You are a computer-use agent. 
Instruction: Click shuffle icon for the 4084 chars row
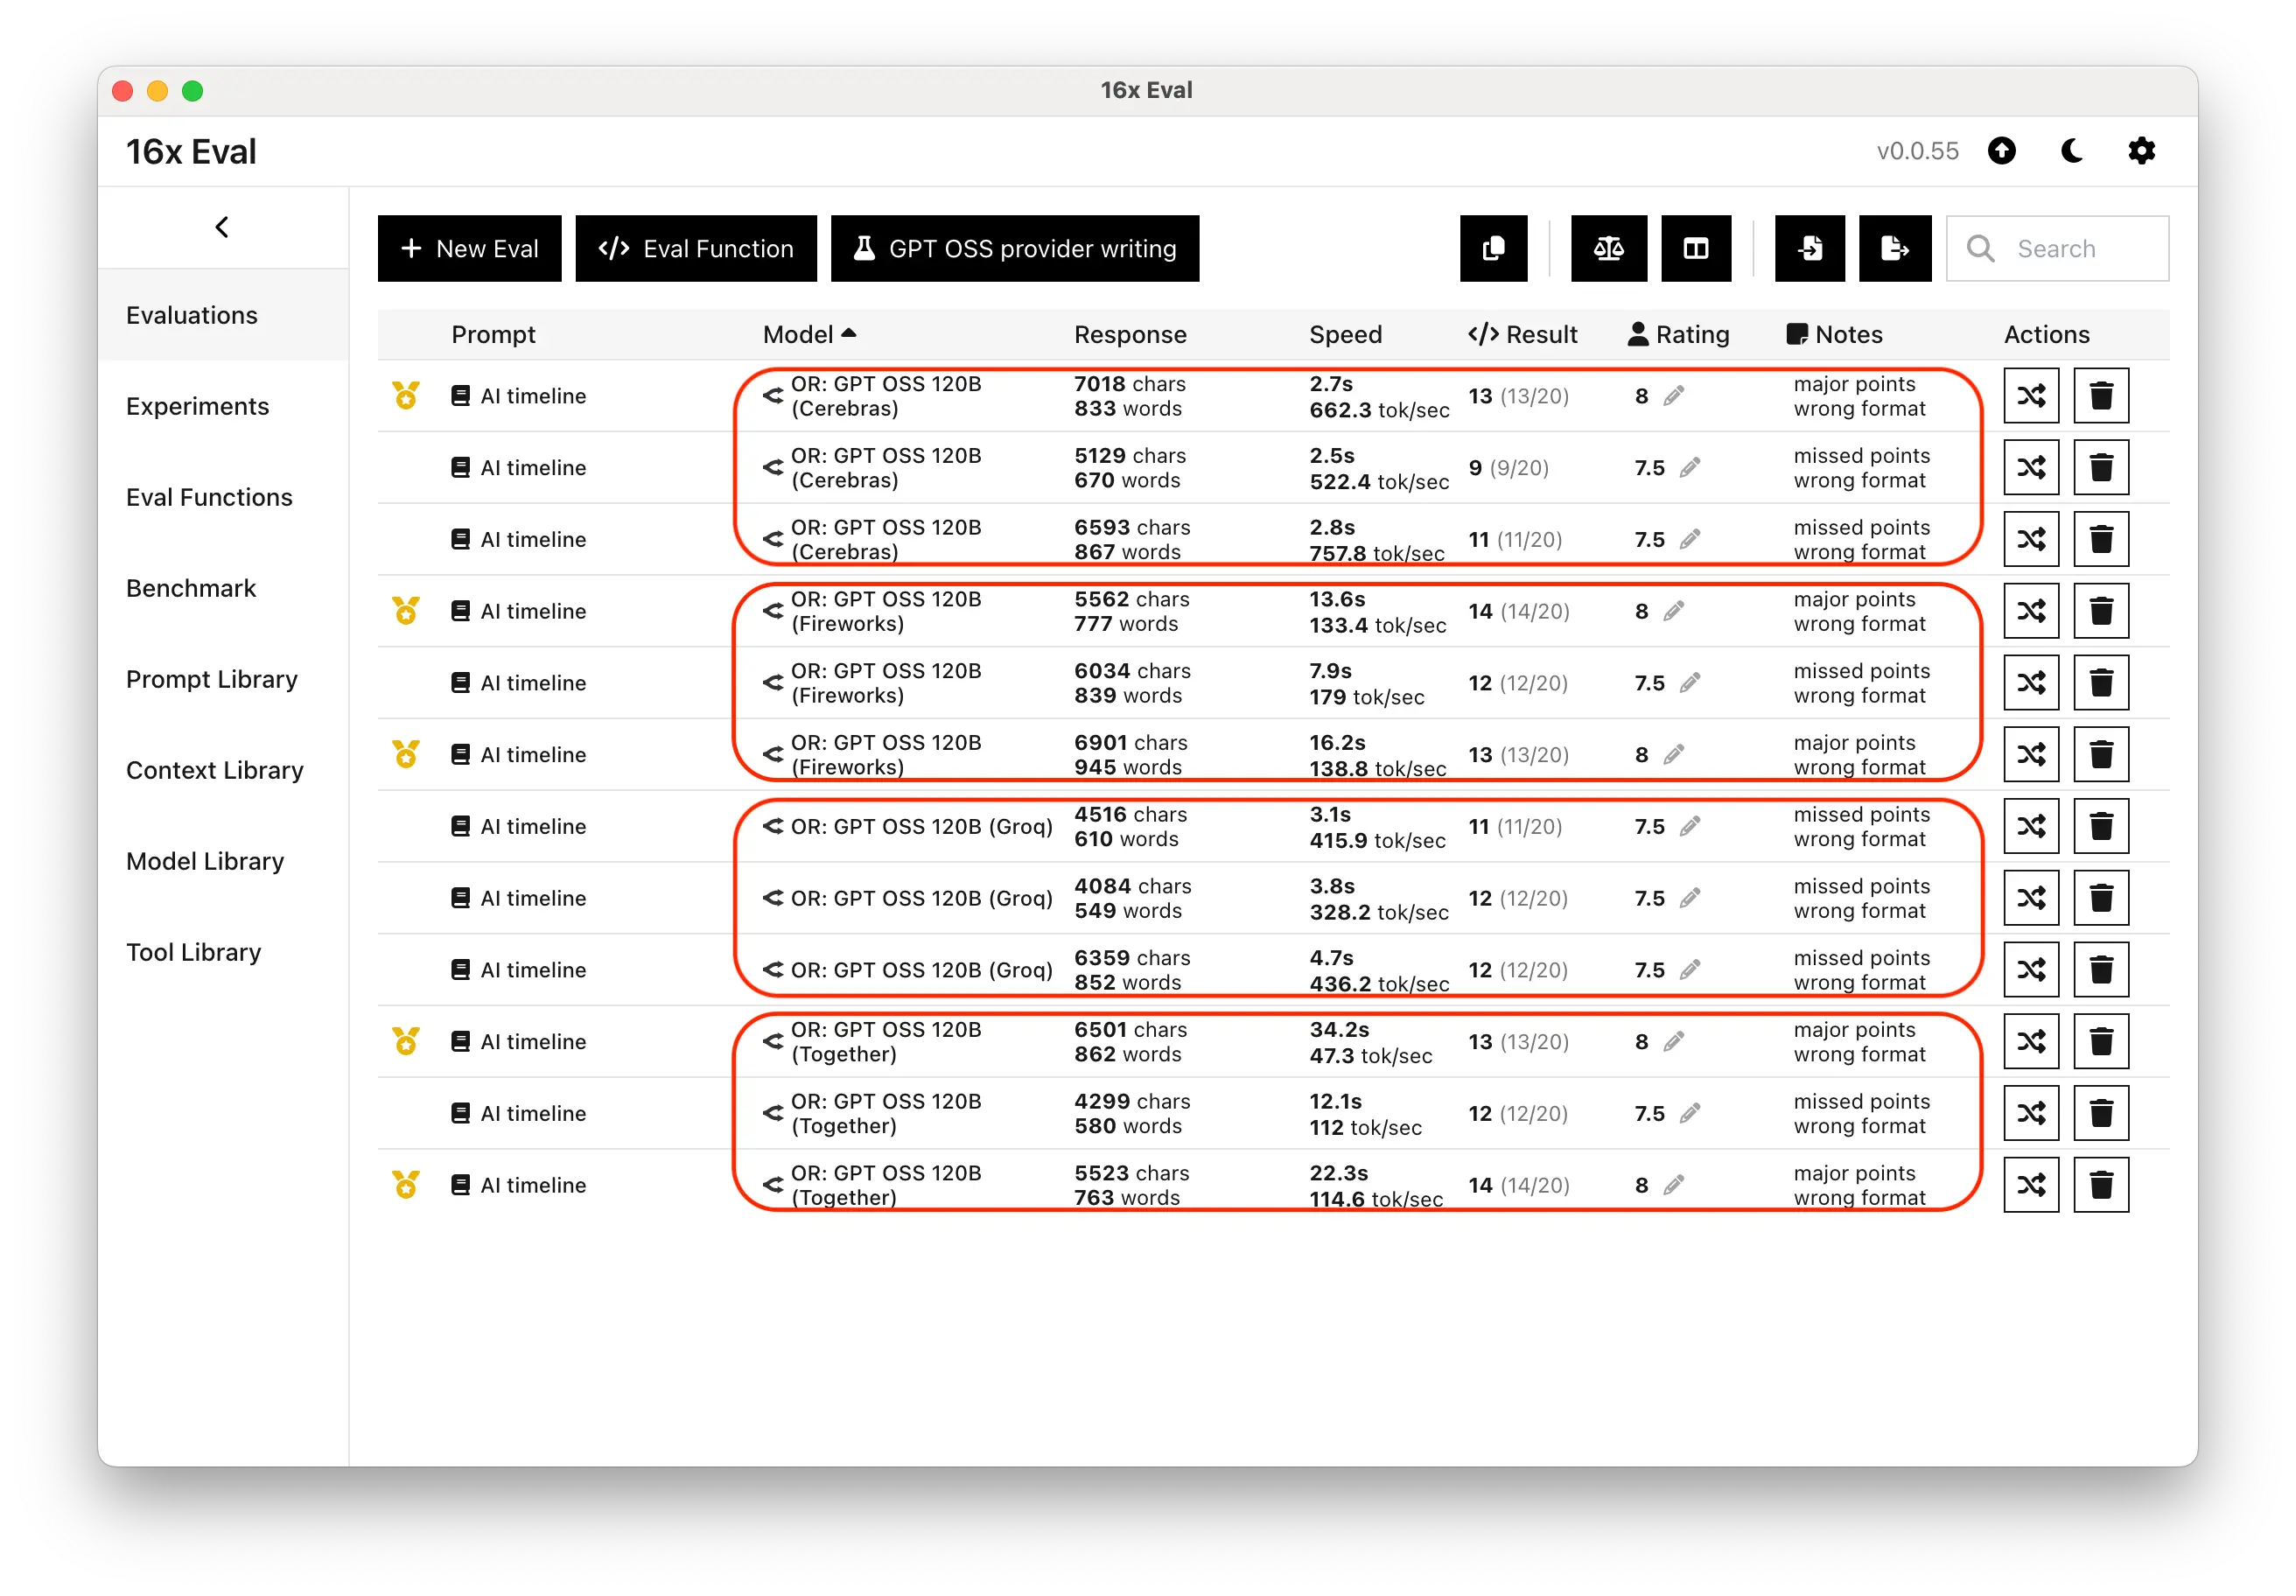click(2031, 898)
